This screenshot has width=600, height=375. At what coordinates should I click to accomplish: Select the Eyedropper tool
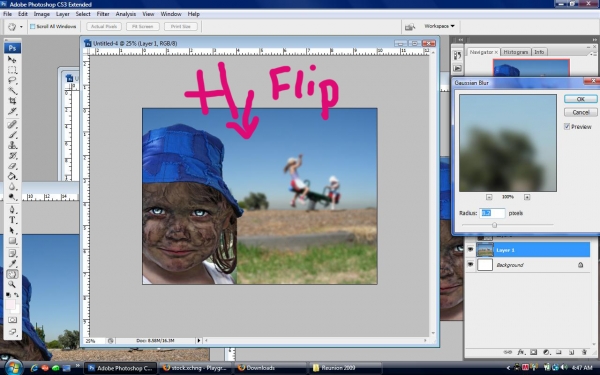(12, 264)
